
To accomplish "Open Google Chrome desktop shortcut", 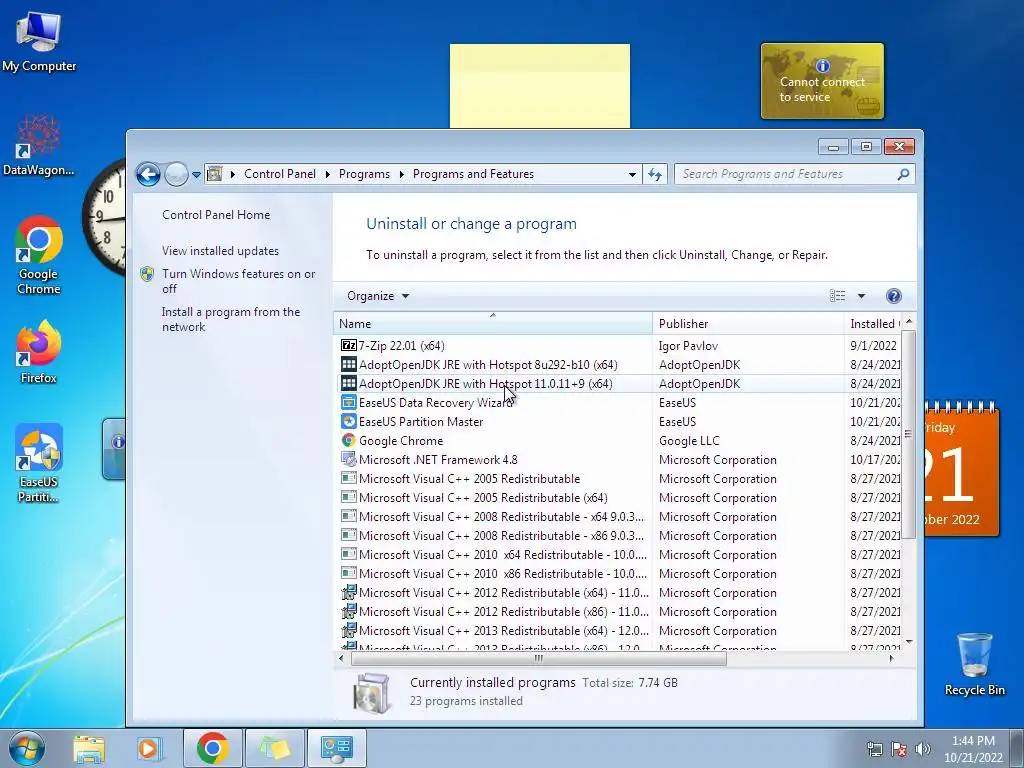I will [39, 255].
